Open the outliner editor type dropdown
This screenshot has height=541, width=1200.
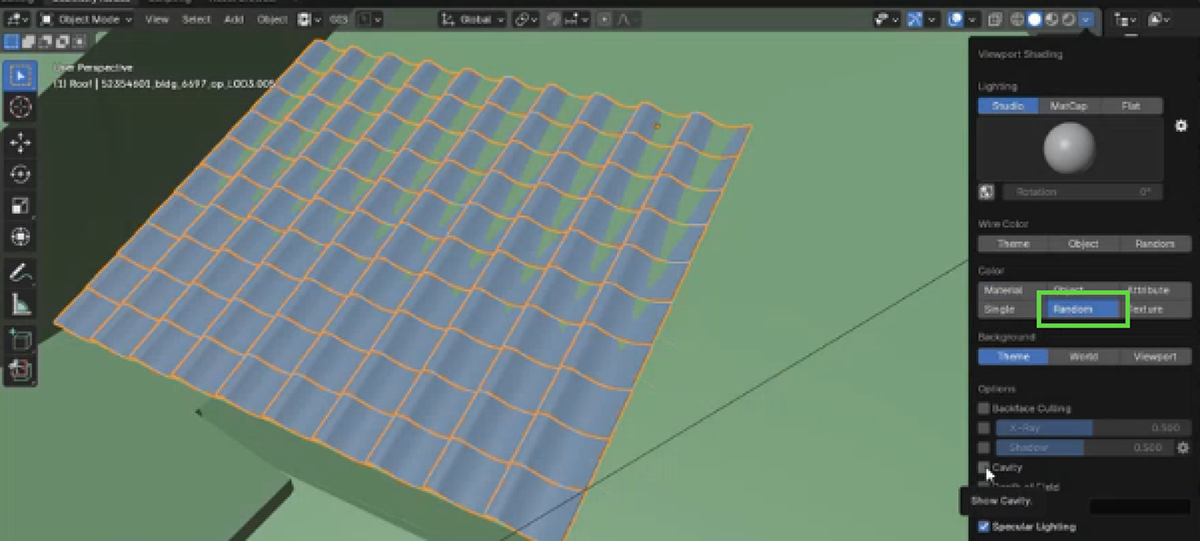(1125, 19)
